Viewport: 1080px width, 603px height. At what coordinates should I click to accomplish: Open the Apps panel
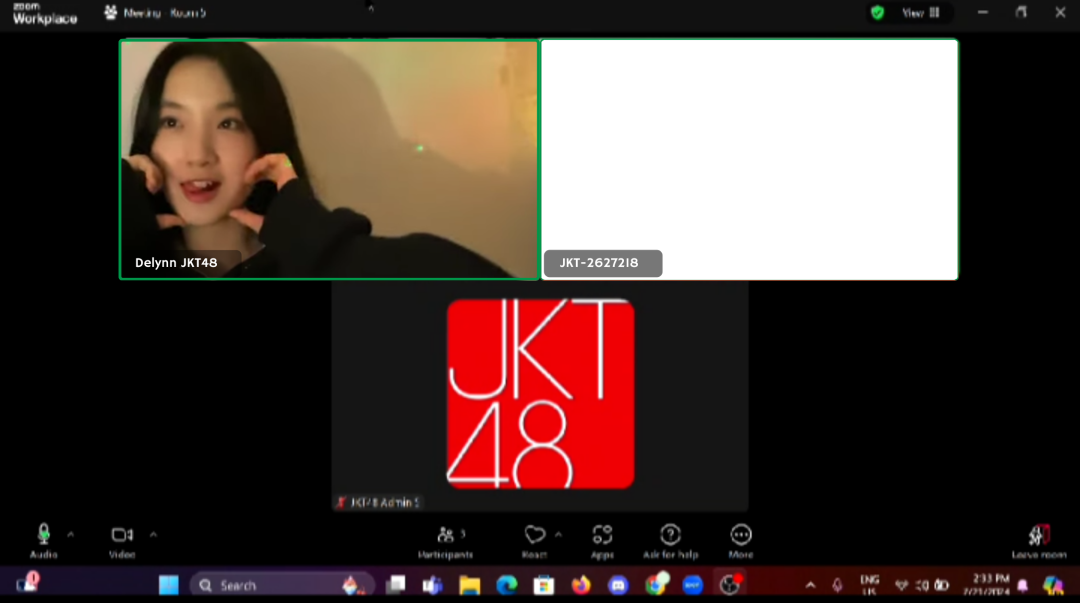click(602, 542)
